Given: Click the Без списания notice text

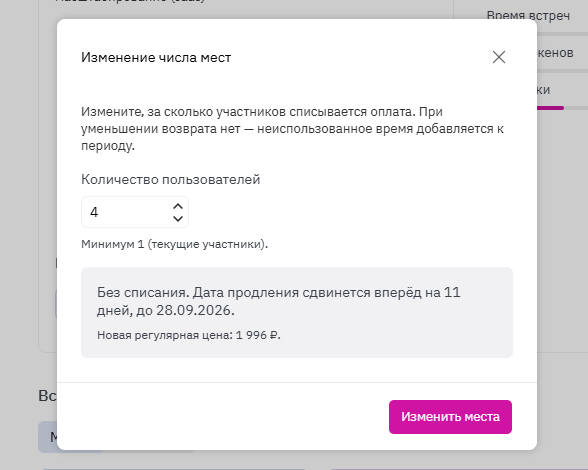Looking at the screenshot, I should [x=279, y=301].
